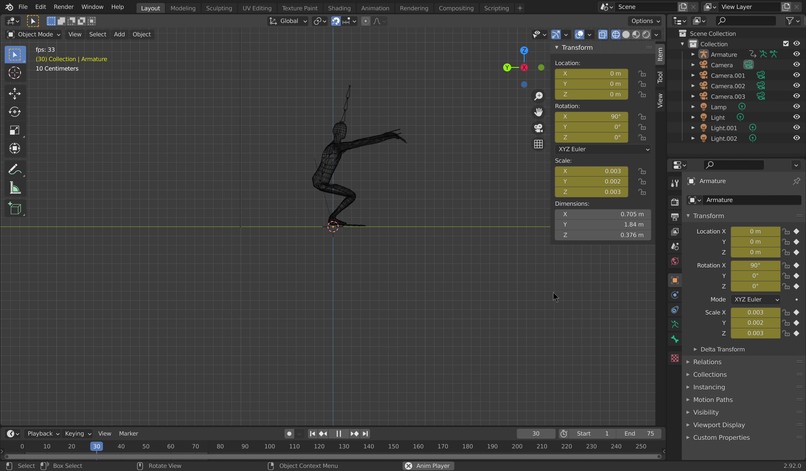This screenshot has width=806, height=471.
Task: Click the Blender logo menu icon
Action: pyautogui.click(x=9, y=7)
